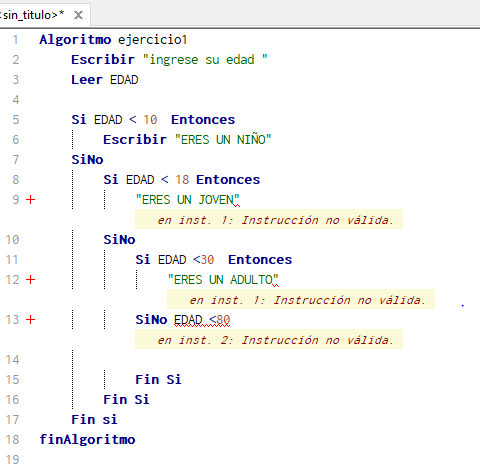Click error message below line 9
The width and height of the screenshot is (480, 465).
pyautogui.click(x=269, y=219)
